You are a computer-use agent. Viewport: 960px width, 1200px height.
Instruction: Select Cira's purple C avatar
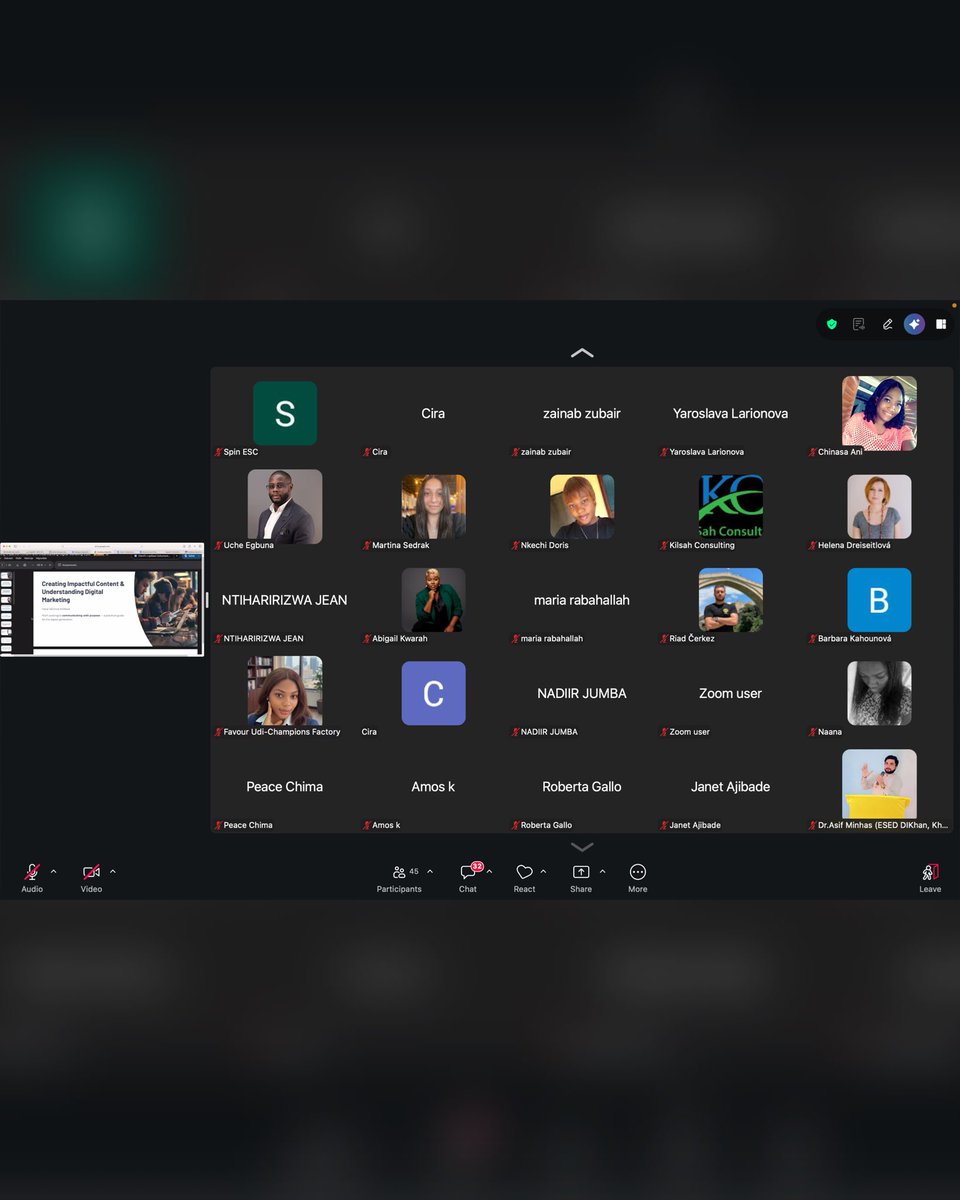point(433,693)
